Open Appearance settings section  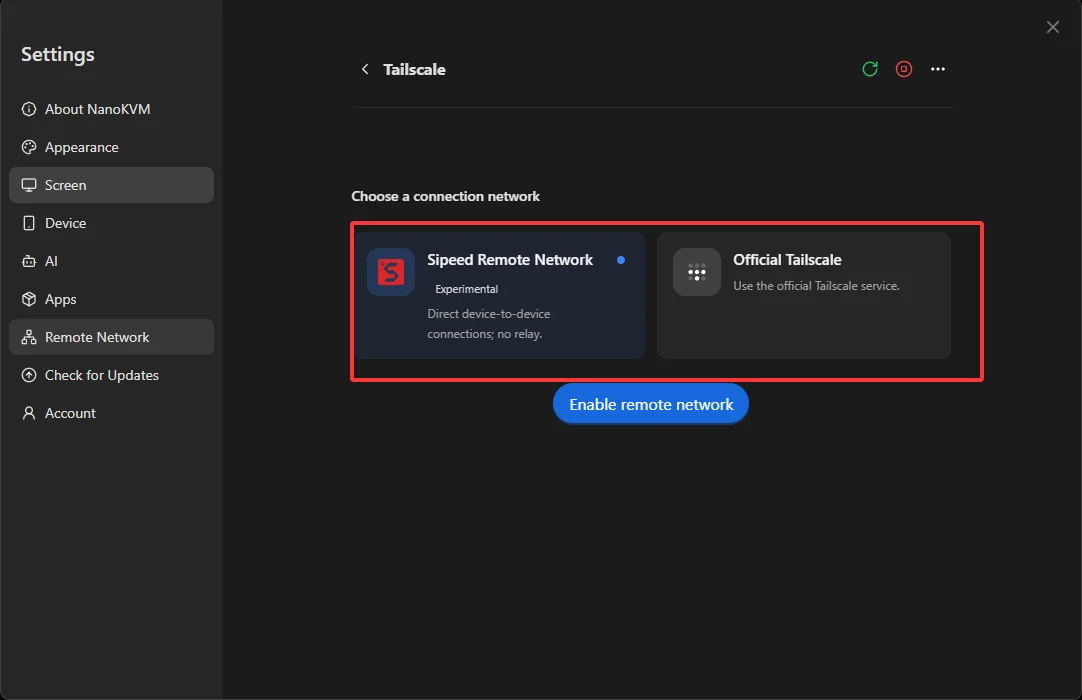click(x=111, y=147)
